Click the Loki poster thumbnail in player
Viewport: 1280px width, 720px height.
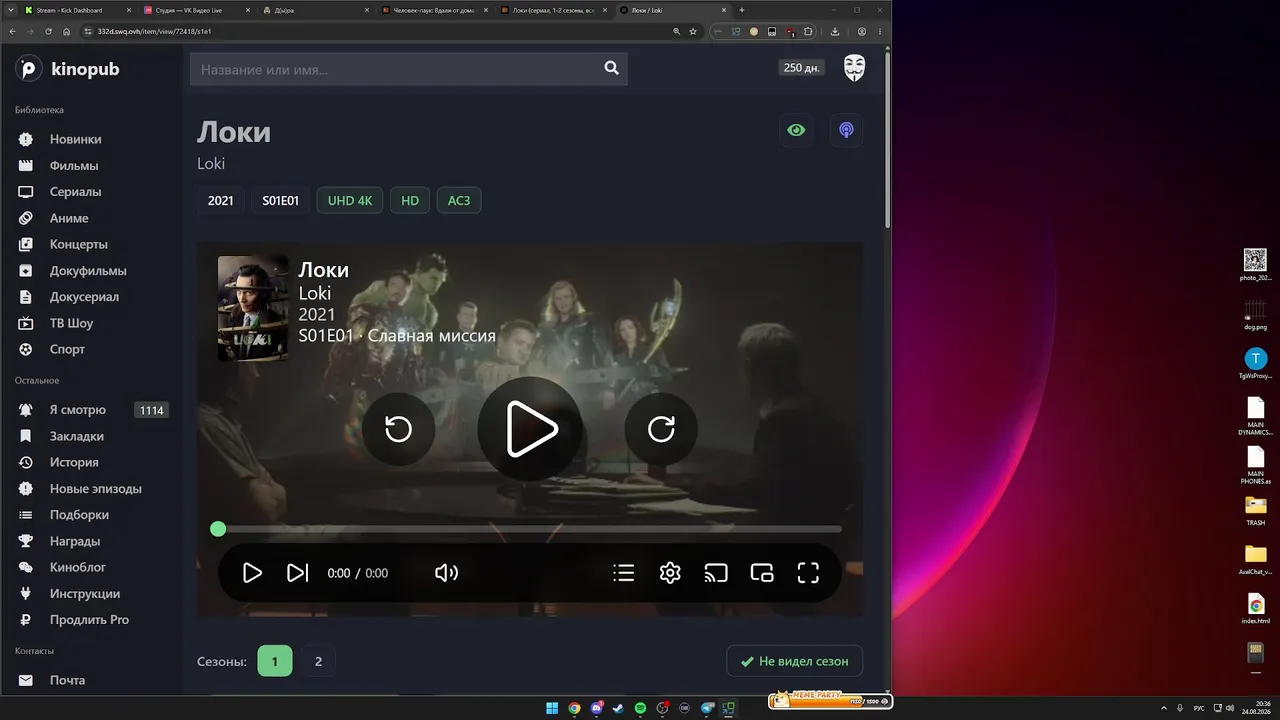[253, 309]
